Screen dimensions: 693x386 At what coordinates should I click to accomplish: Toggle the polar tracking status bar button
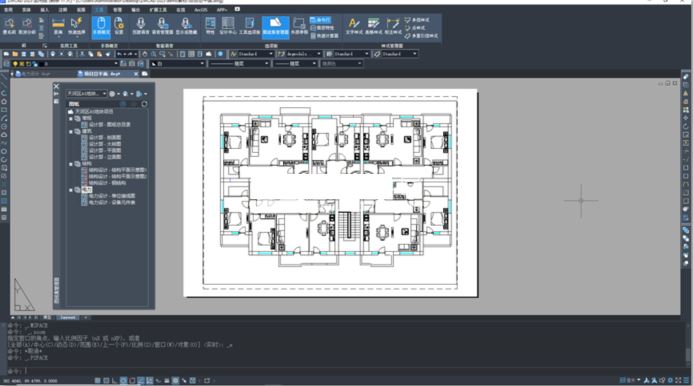(x=123, y=380)
